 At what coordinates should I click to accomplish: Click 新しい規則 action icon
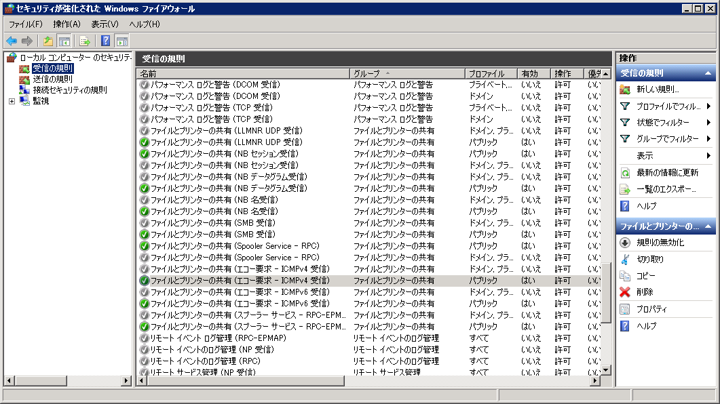(x=625, y=90)
